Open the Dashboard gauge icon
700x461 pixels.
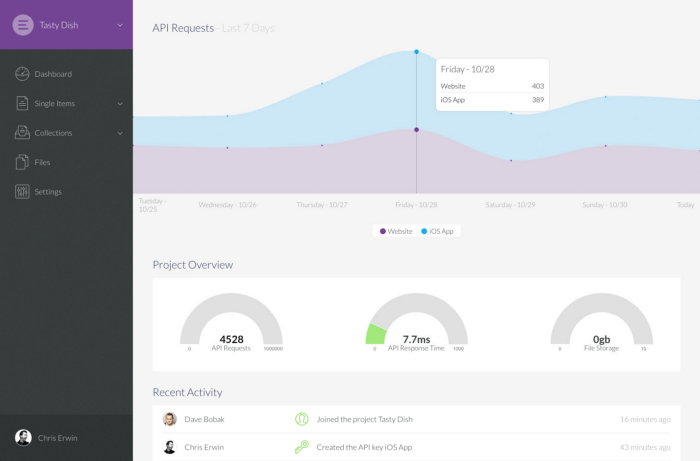[x=22, y=74]
